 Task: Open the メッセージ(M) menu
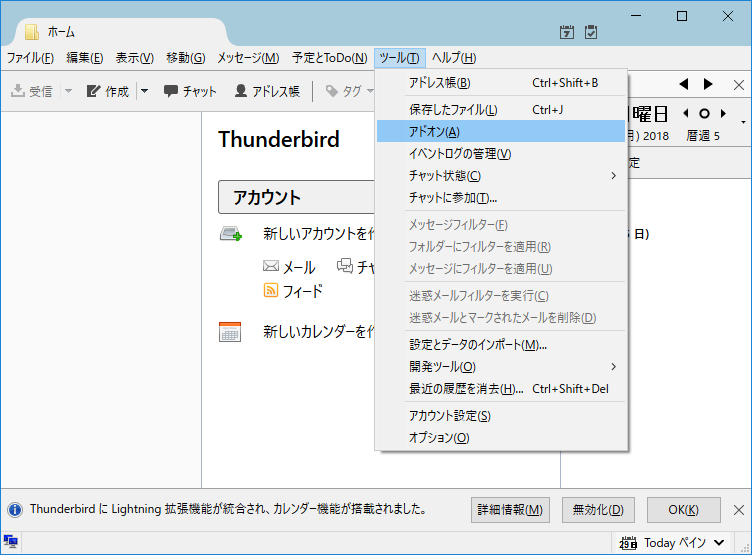[248, 58]
